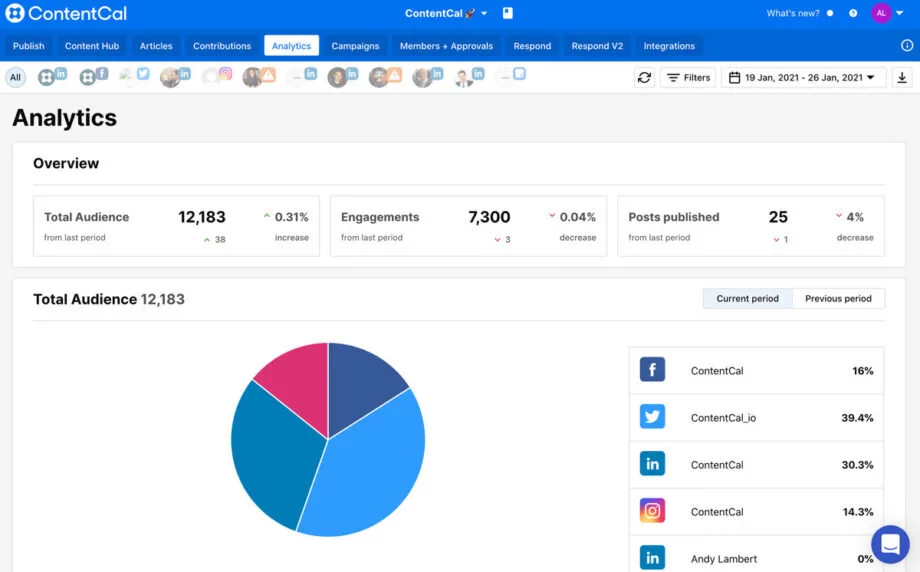This screenshot has width=920, height=572.
Task: Click the What's new notification dot
Action: tap(830, 13)
